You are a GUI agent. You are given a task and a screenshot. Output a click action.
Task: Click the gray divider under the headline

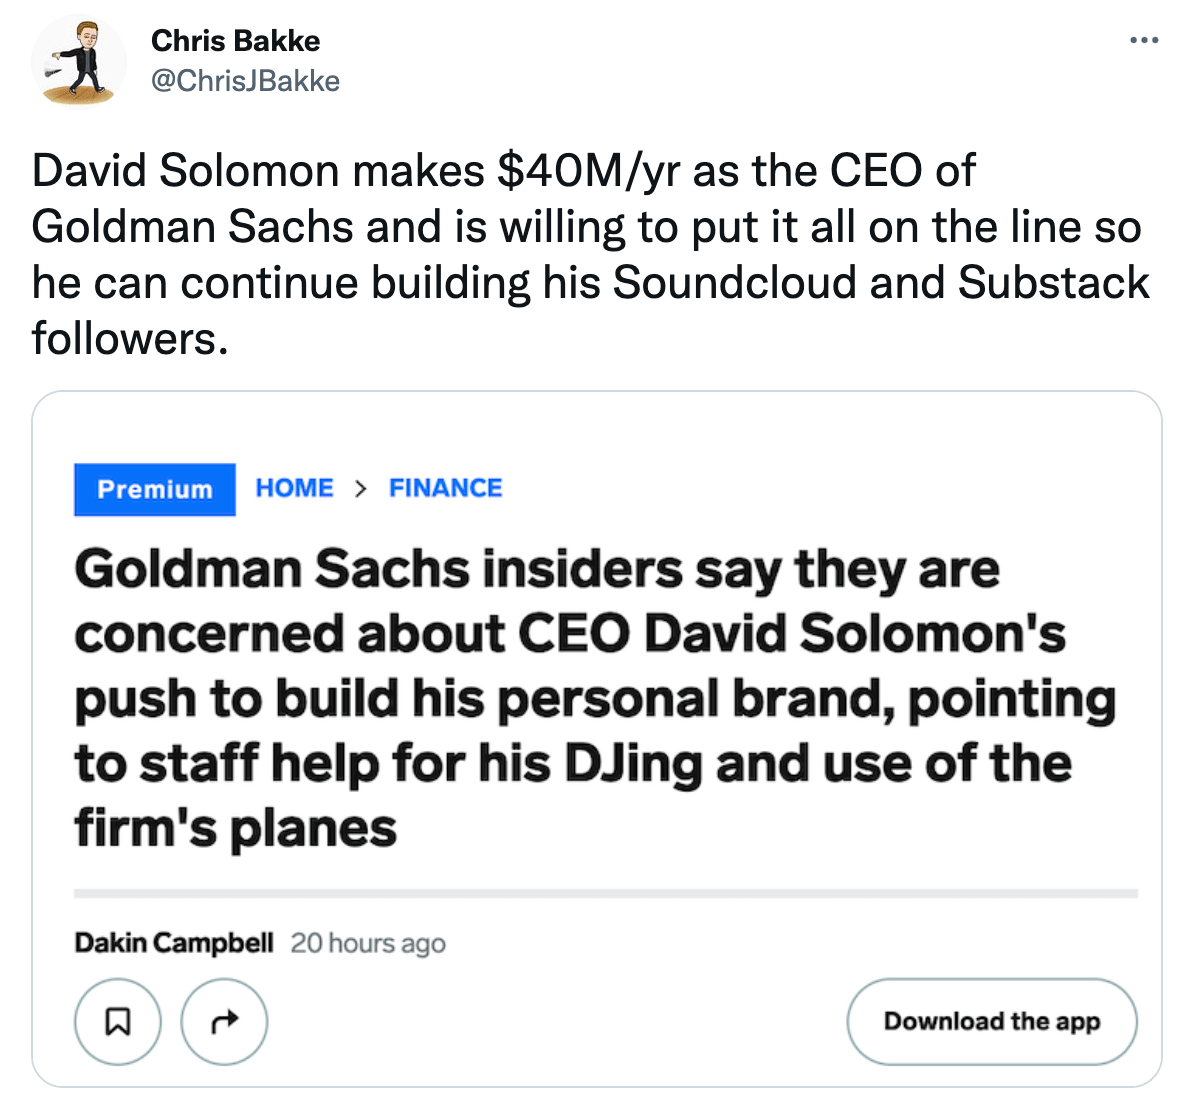pyautogui.click(x=605, y=893)
